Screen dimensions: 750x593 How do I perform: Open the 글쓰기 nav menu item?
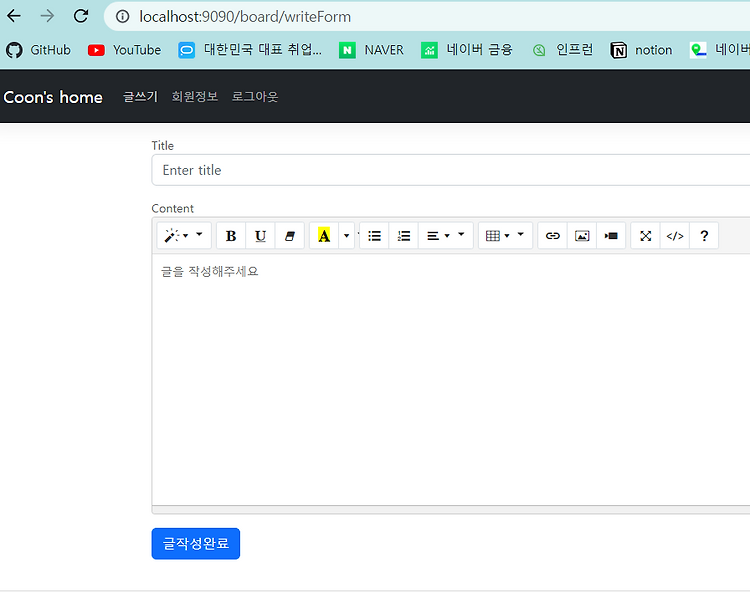[x=140, y=97]
